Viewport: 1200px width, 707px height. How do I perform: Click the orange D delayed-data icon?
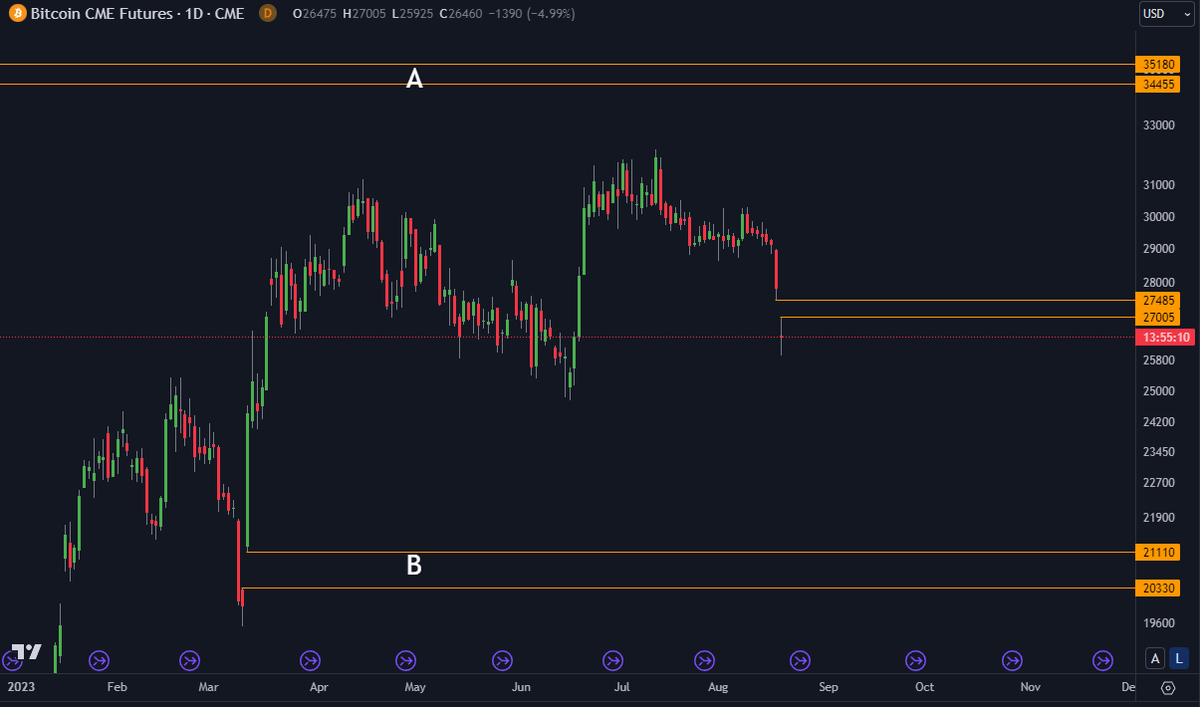[267, 13]
